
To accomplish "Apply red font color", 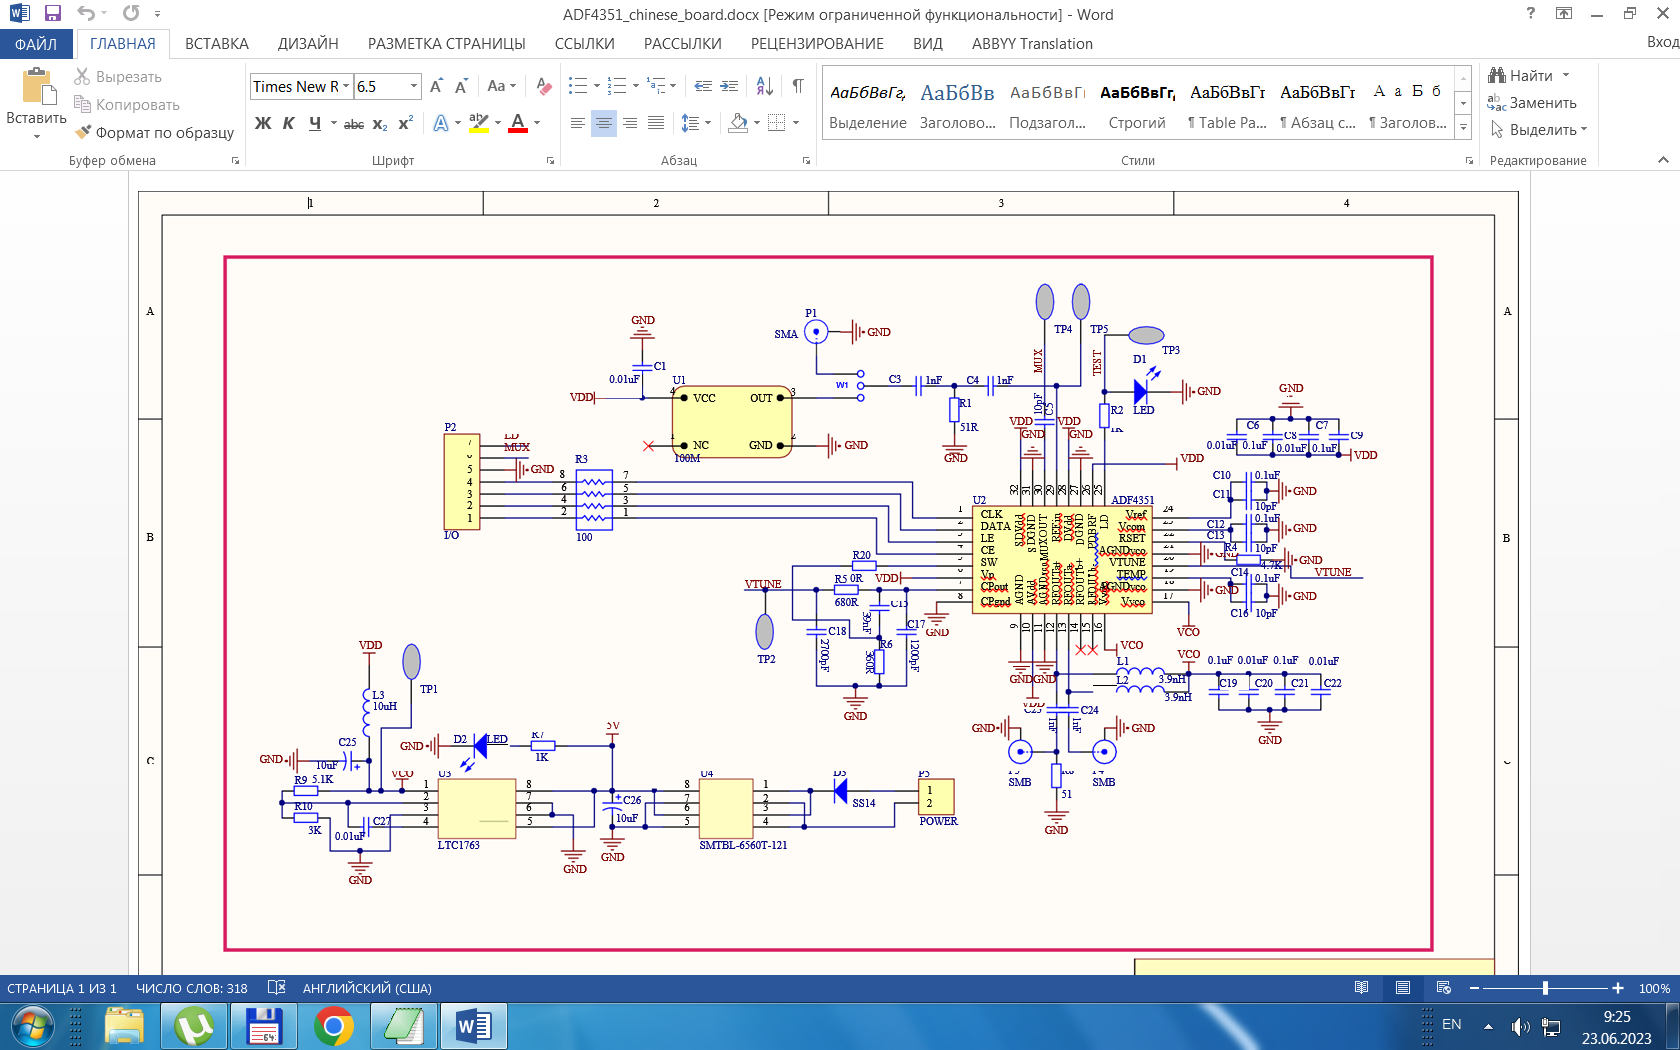I will [518, 123].
